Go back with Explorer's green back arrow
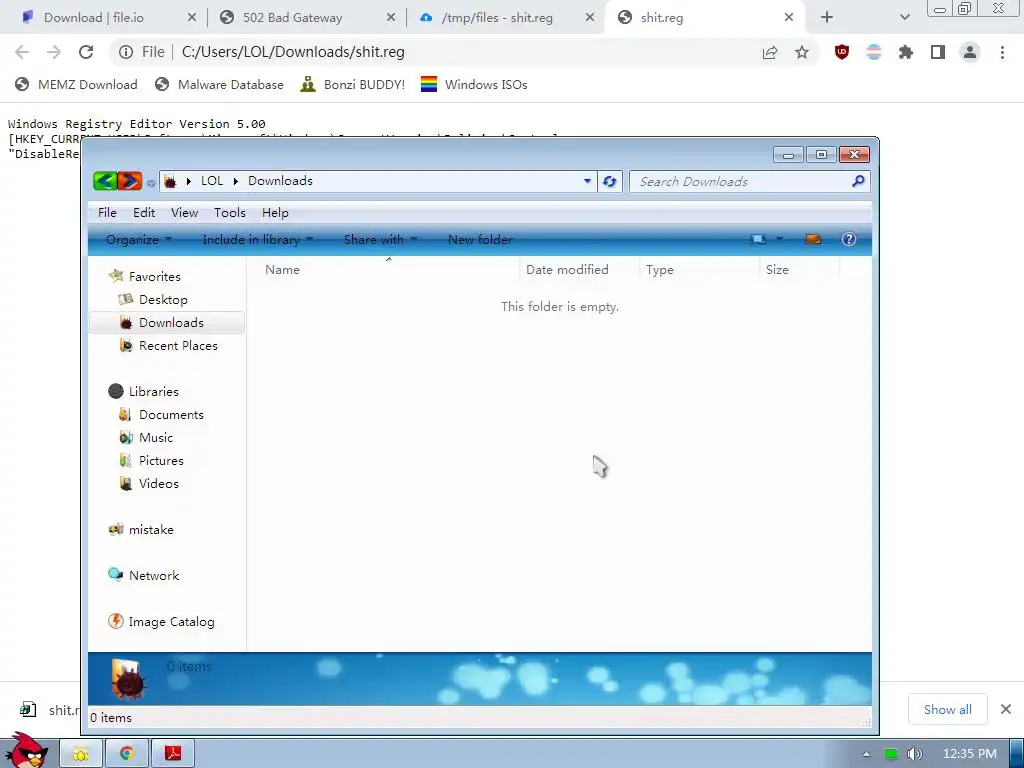This screenshot has height=768, width=1024. pyautogui.click(x=104, y=181)
